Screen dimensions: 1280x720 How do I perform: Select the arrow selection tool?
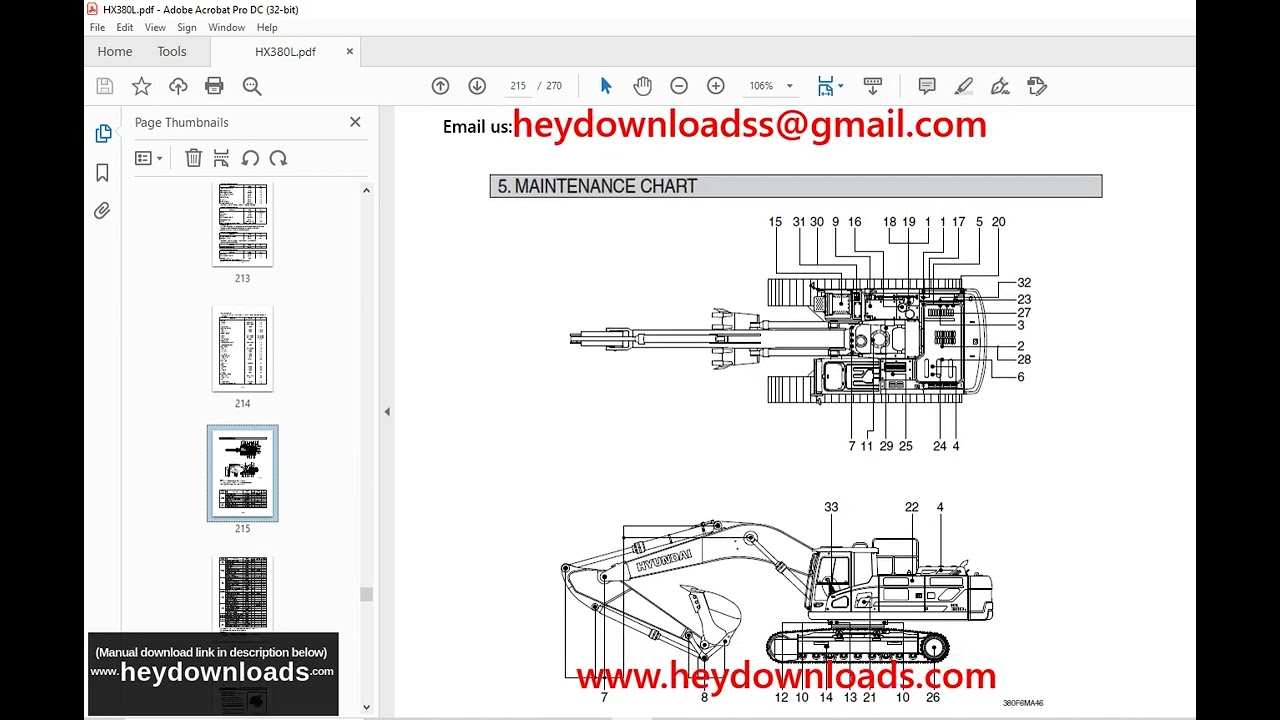click(x=605, y=86)
